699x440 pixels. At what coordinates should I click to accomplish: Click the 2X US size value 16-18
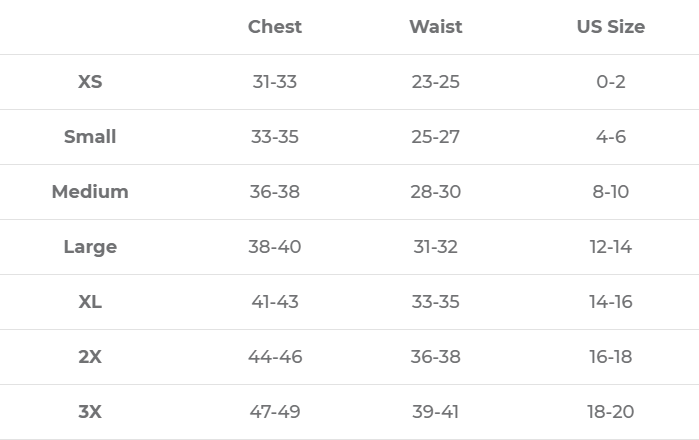(x=610, y=357)
